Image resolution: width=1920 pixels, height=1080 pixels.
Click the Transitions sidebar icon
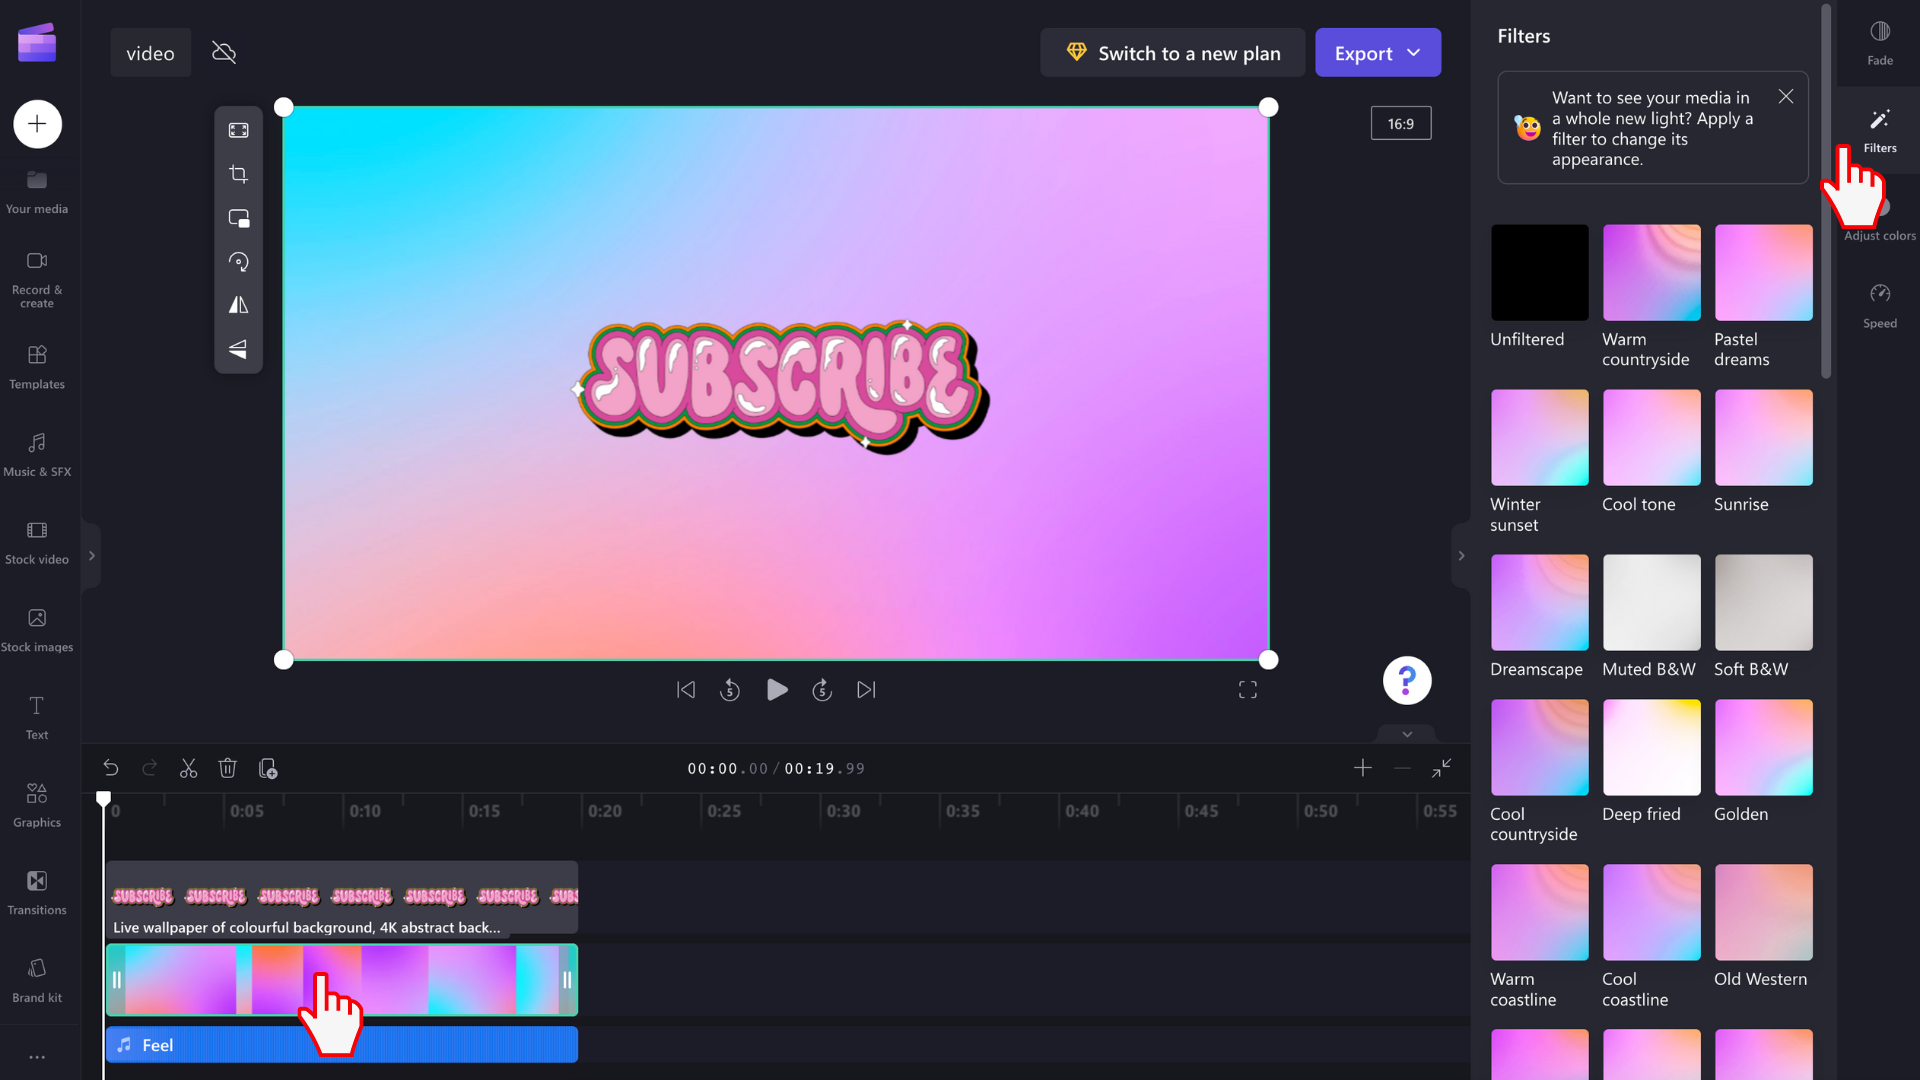(x=37, y=891)
